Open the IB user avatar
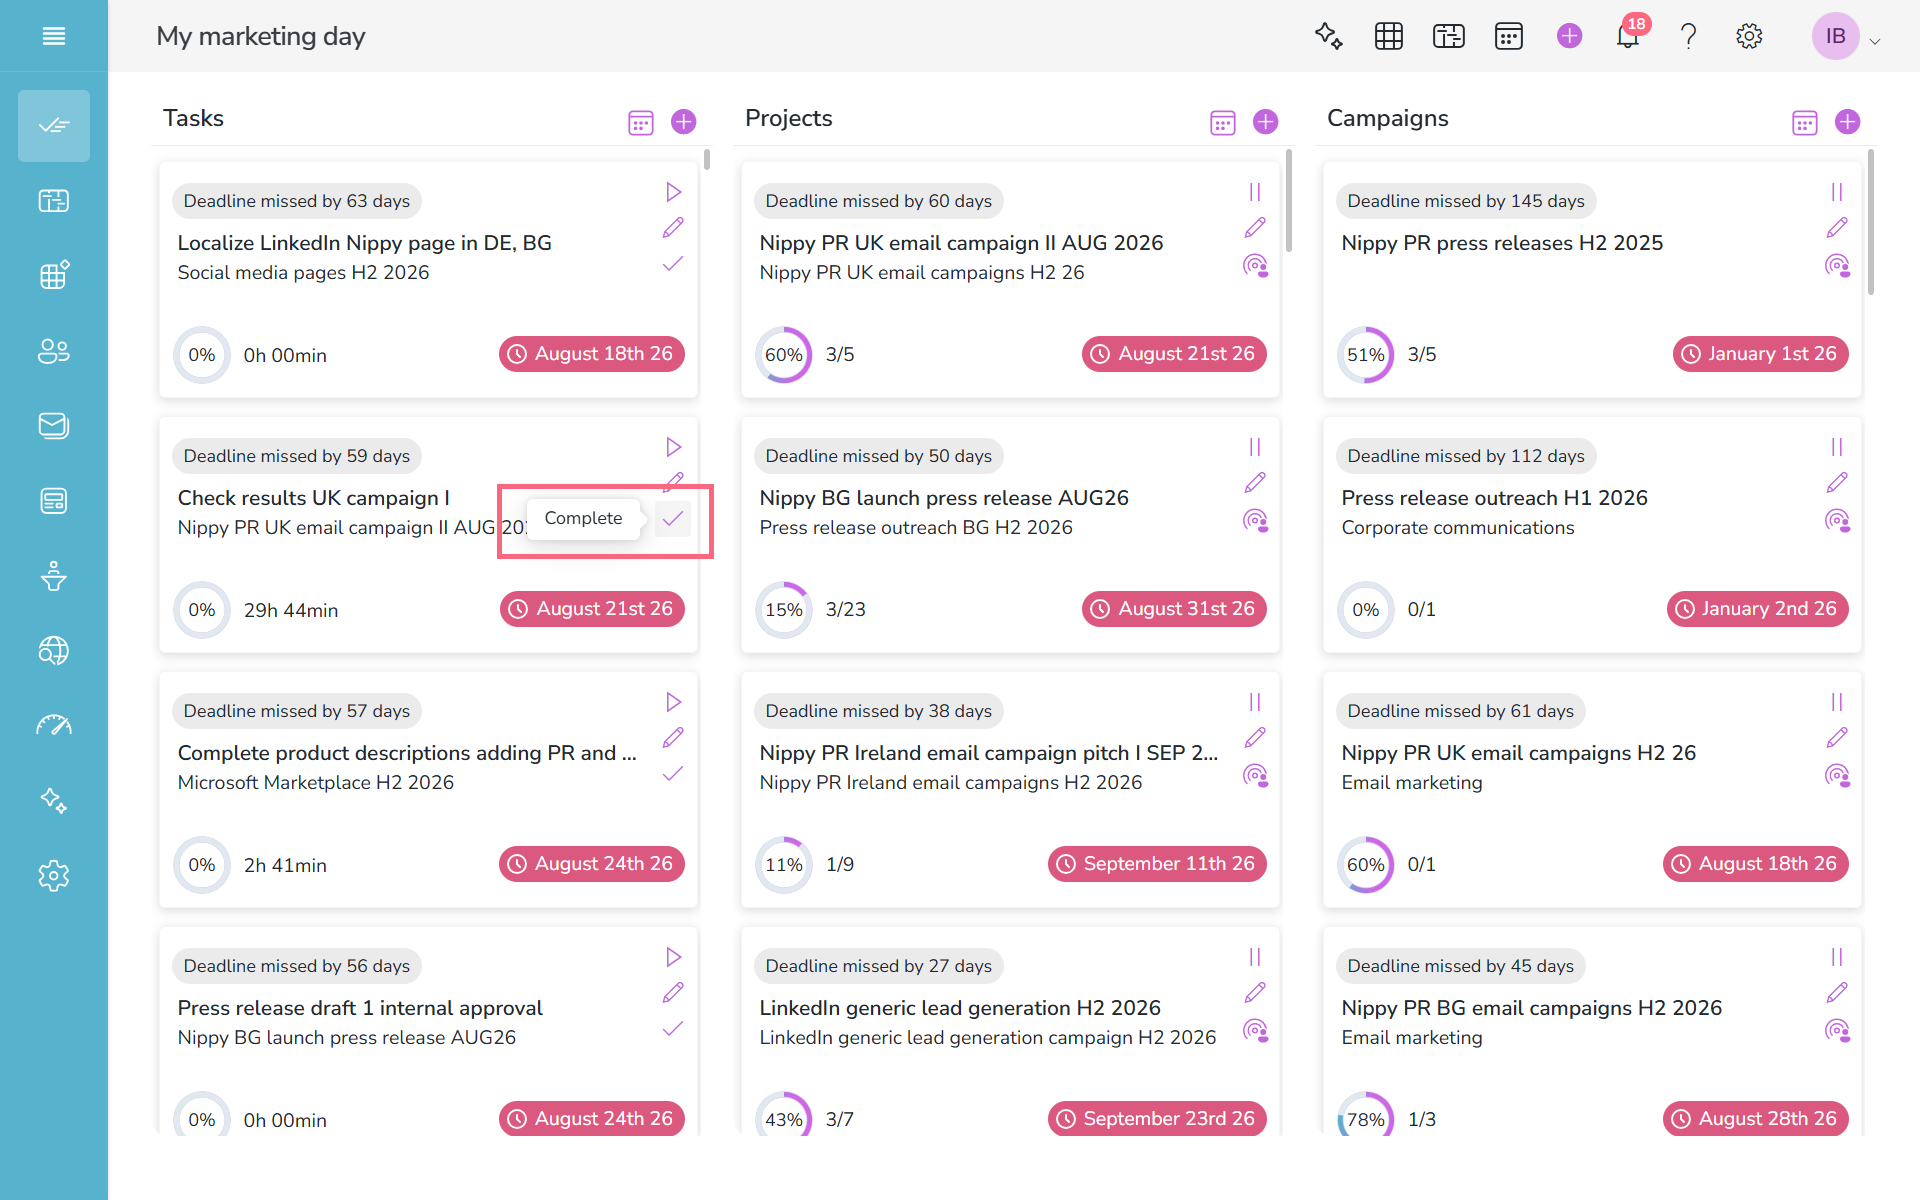The width and height of the screenshot is (1920, 1200). (1836, 36)
